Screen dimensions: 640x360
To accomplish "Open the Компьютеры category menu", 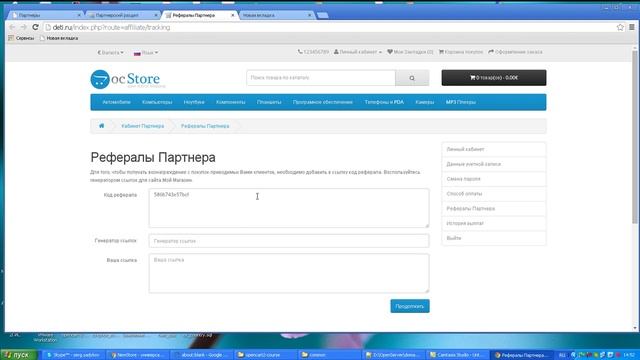I will click(x=157, y=102).
